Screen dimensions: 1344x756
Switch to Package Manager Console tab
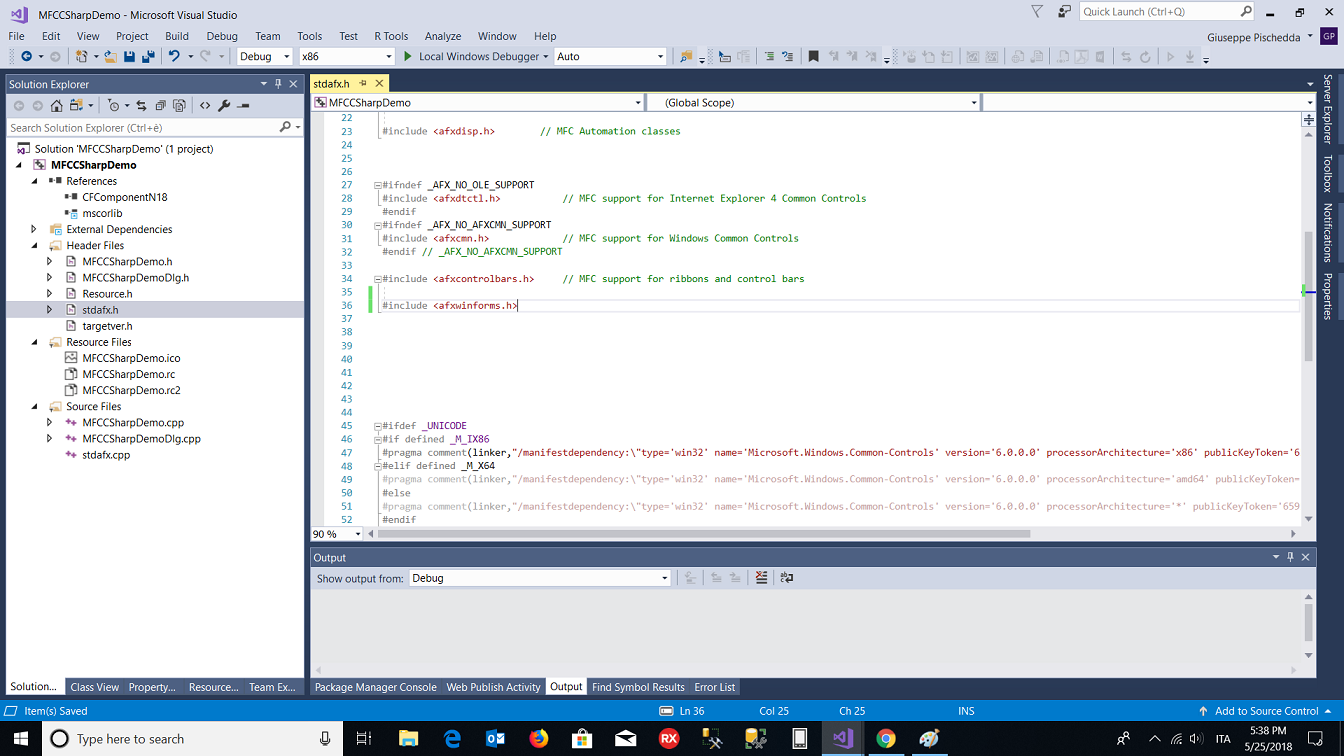click(375, 687)
